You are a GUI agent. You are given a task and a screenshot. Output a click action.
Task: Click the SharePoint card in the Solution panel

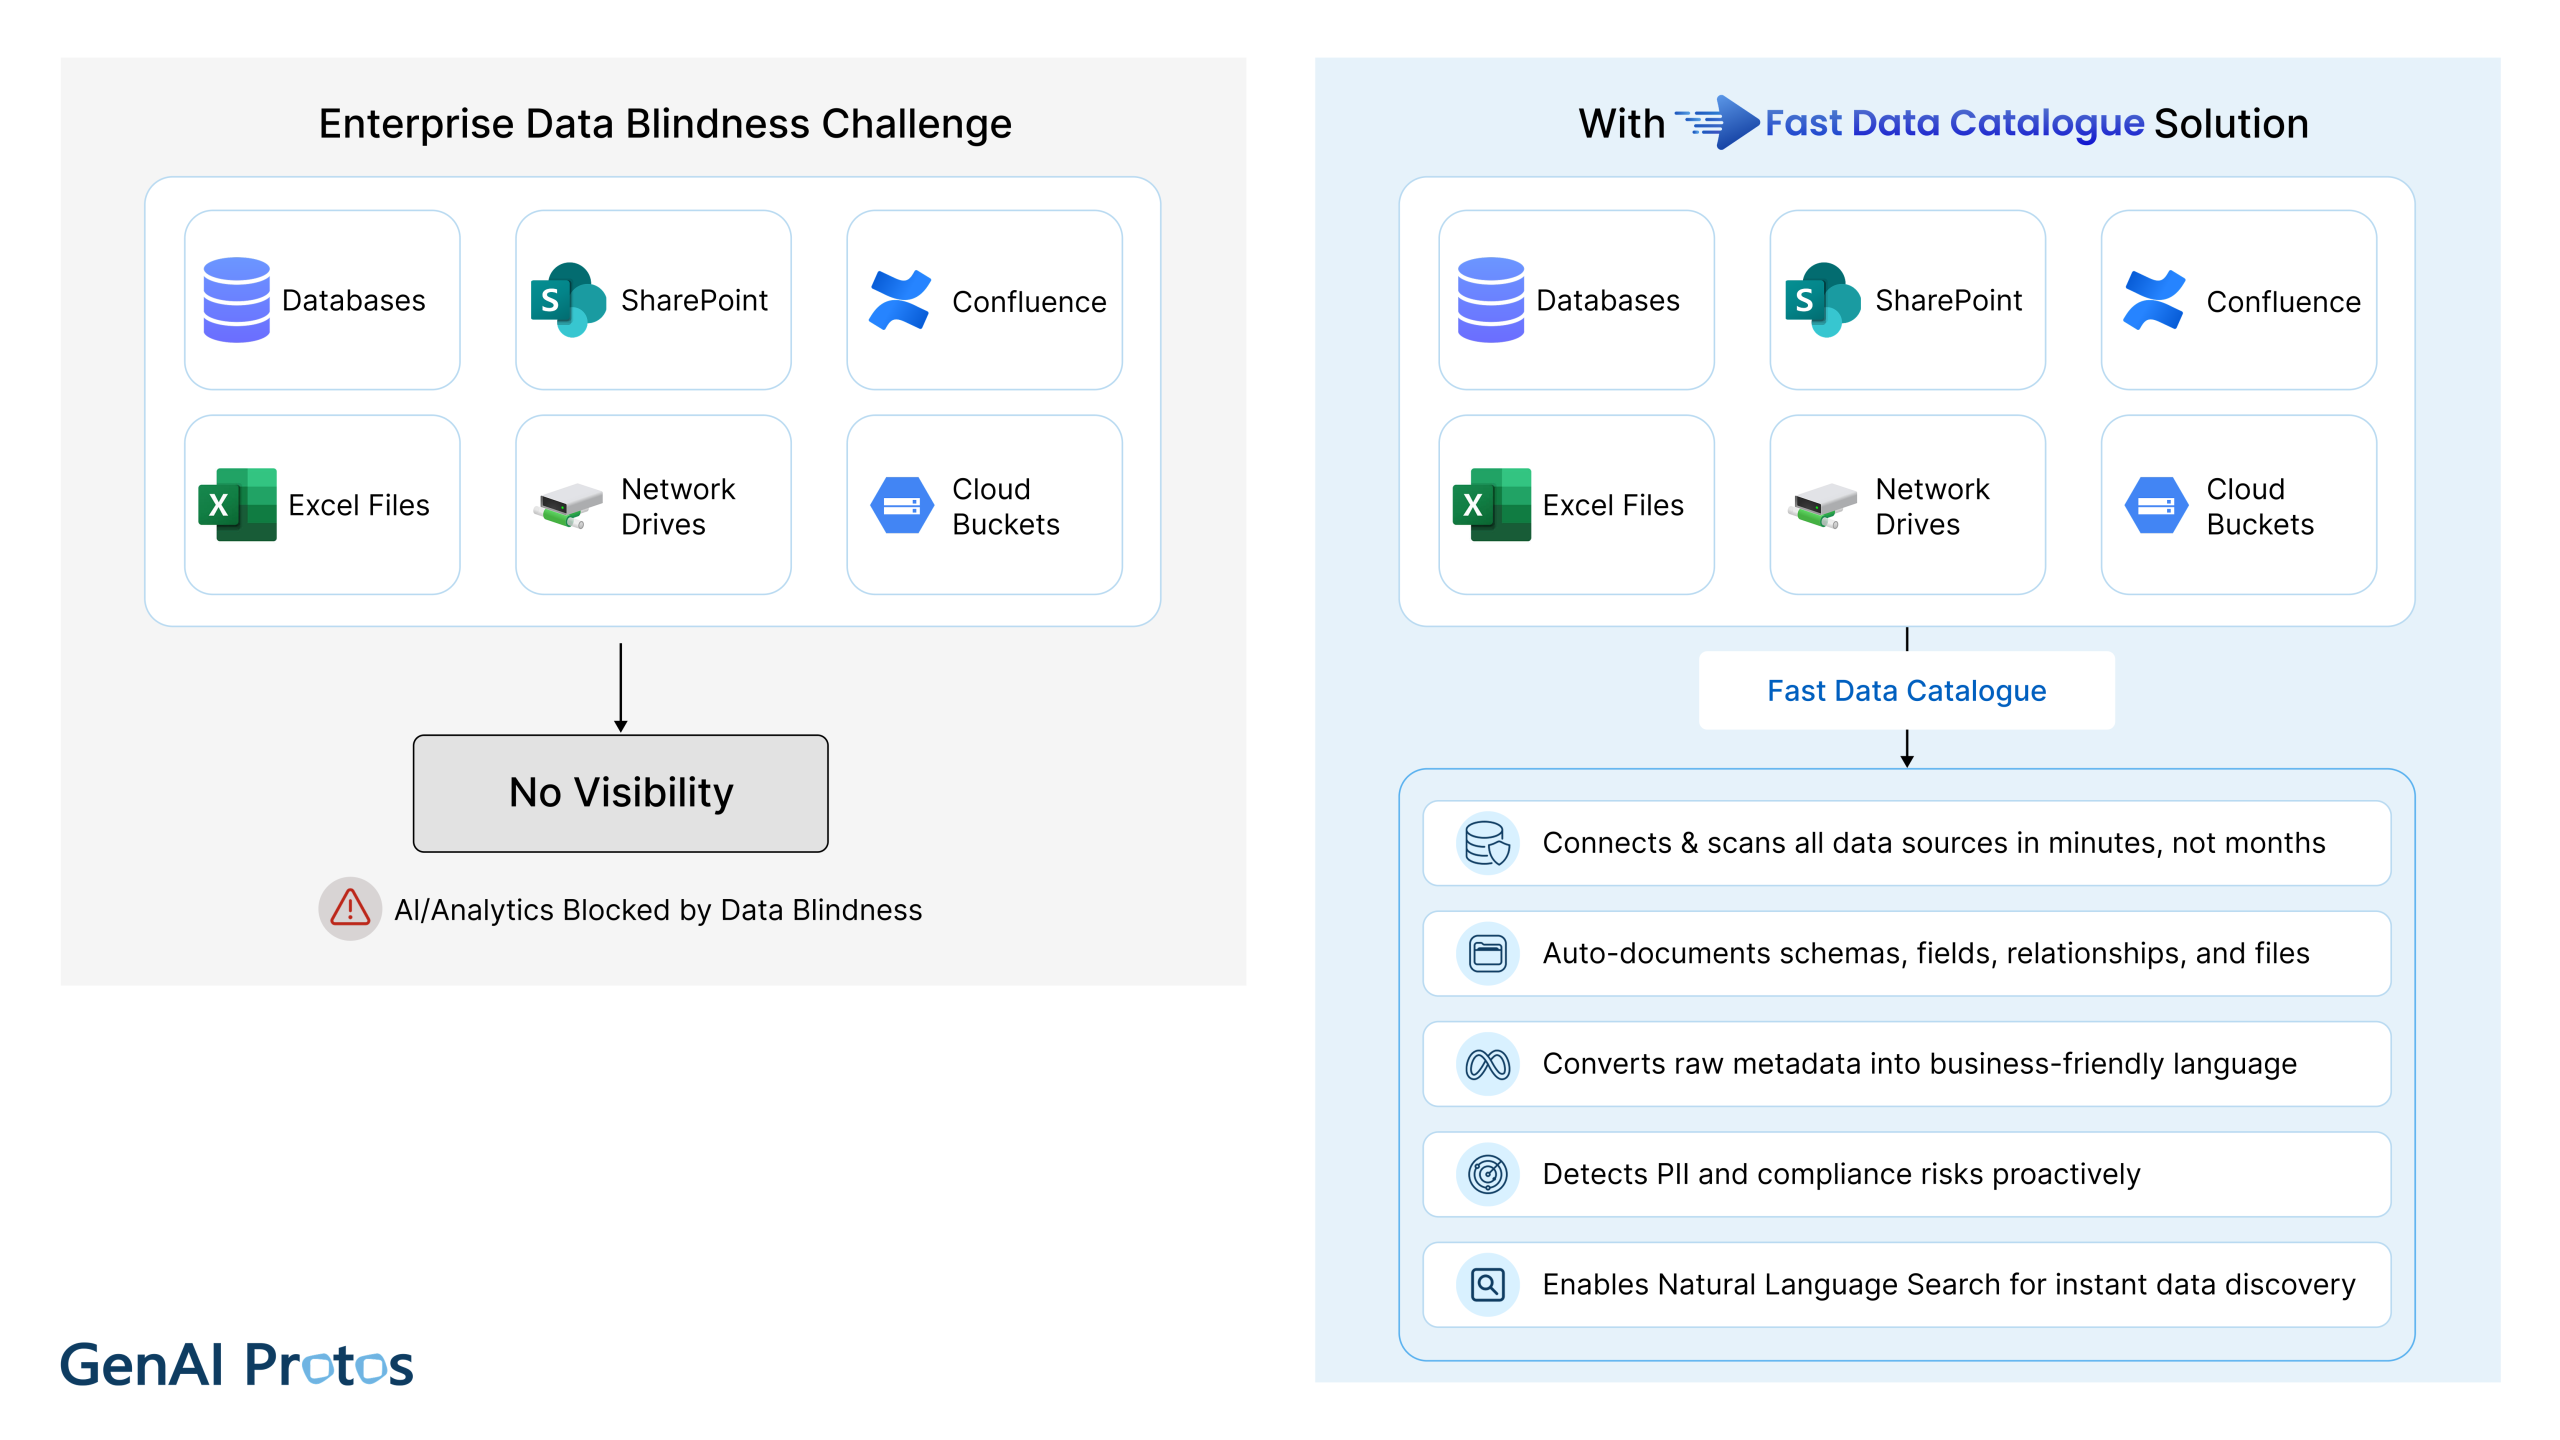pyautogui.click(x=1907, y=300)
